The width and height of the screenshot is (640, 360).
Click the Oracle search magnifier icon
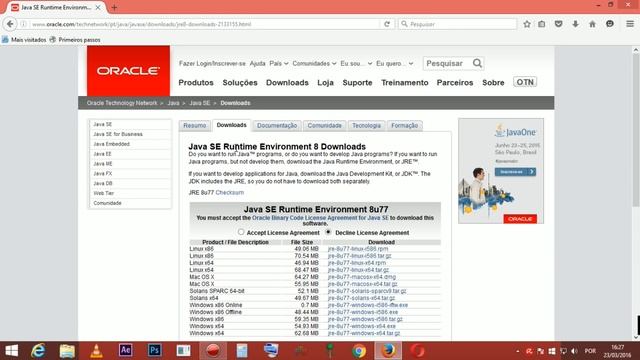click(477, 63)
